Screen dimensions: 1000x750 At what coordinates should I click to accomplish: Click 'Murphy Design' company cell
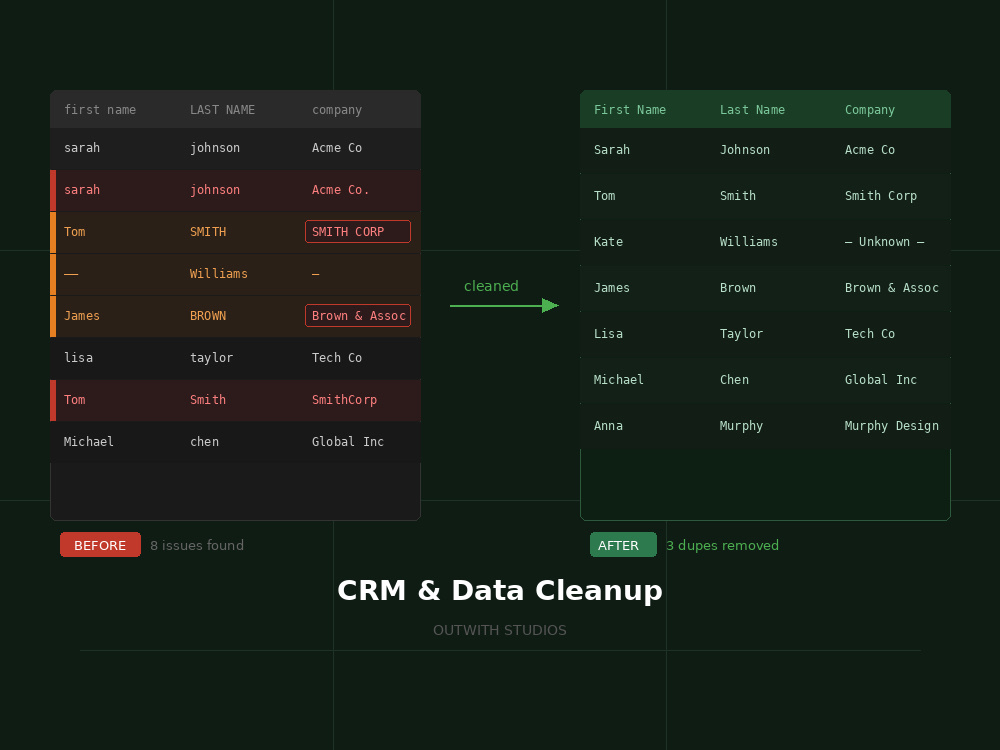click(892, 425)
